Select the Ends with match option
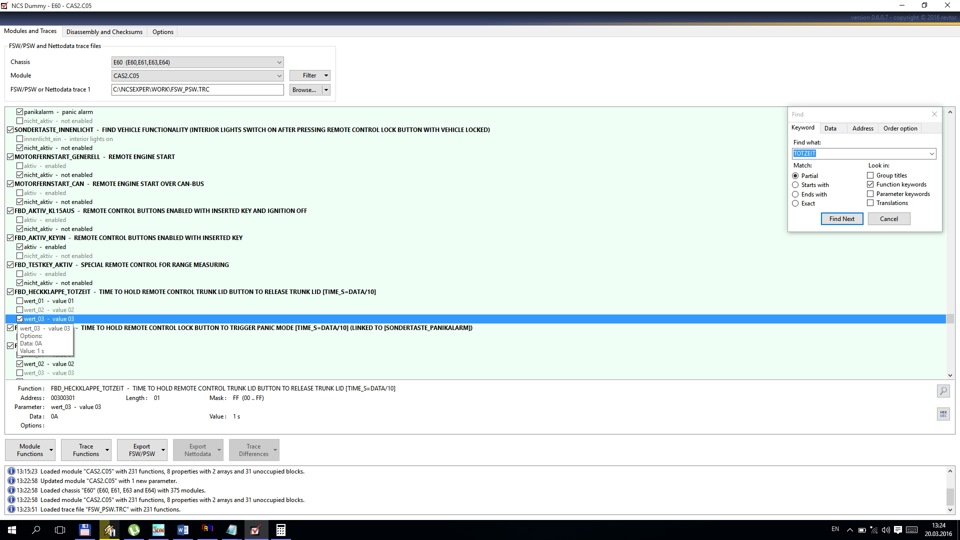 (795, 194)
